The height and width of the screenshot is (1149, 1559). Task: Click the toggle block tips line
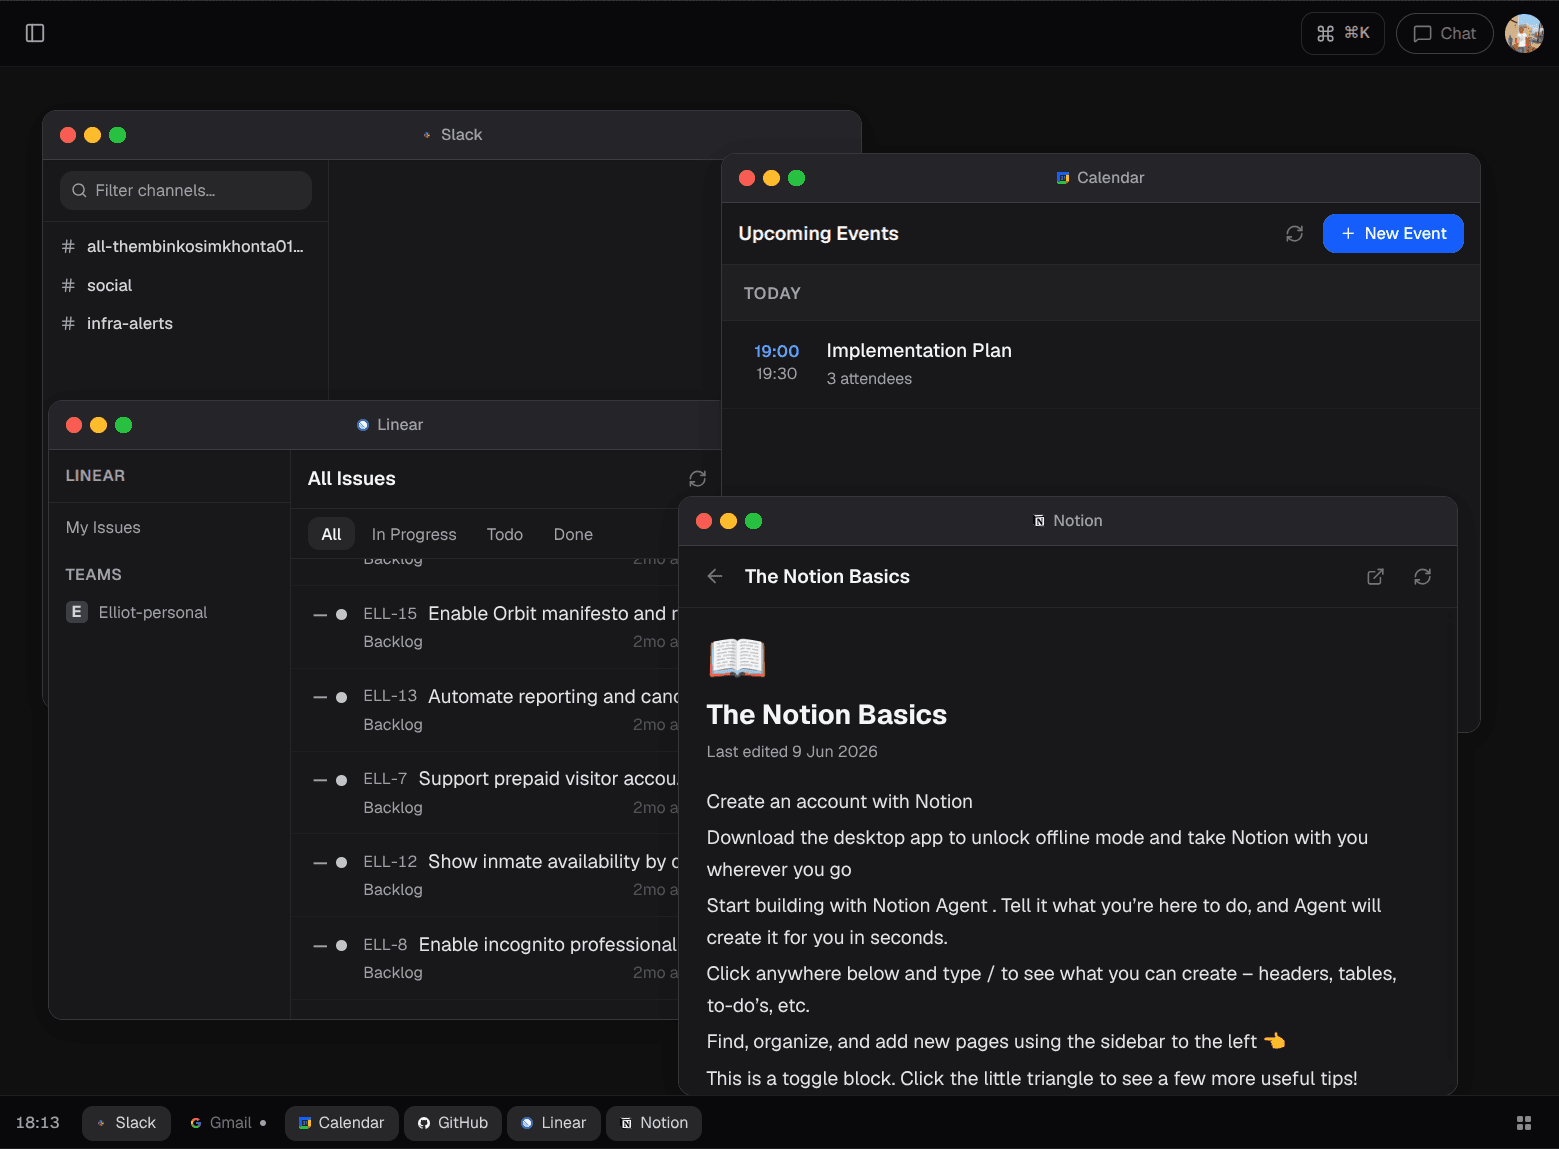coord(1032,1078)
